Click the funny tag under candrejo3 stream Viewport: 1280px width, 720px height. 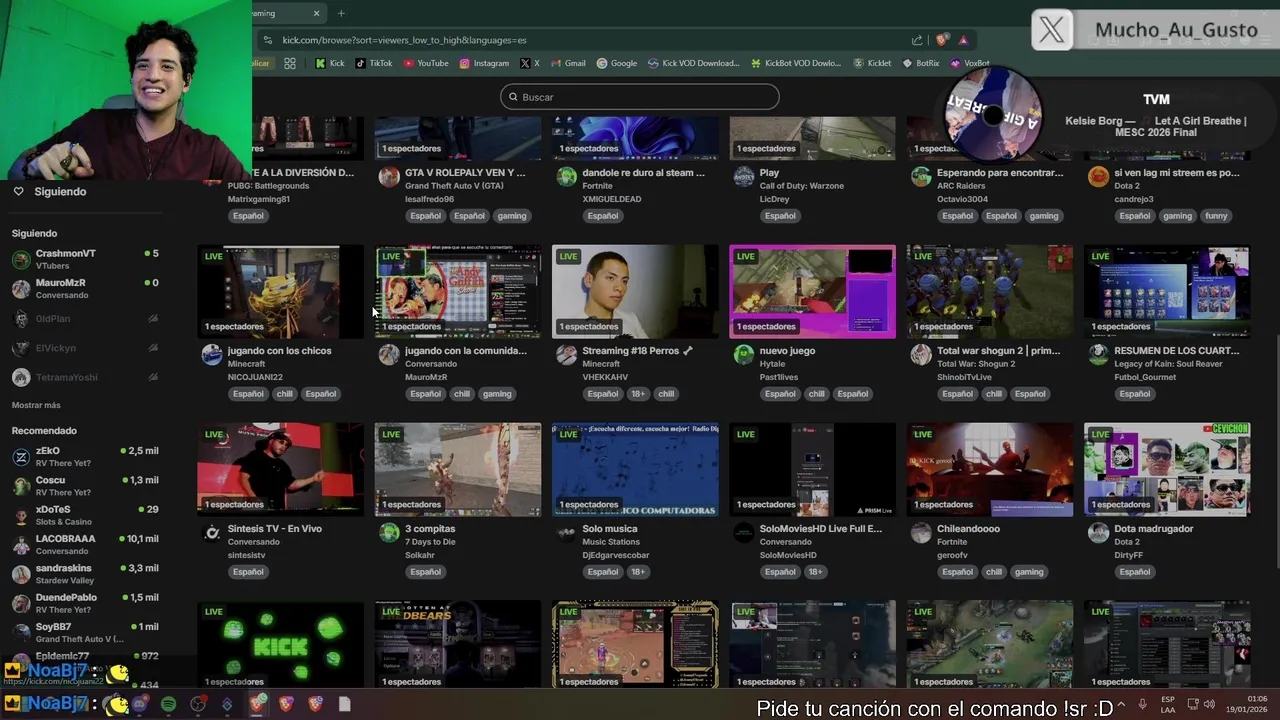[x=1216, y=216]
